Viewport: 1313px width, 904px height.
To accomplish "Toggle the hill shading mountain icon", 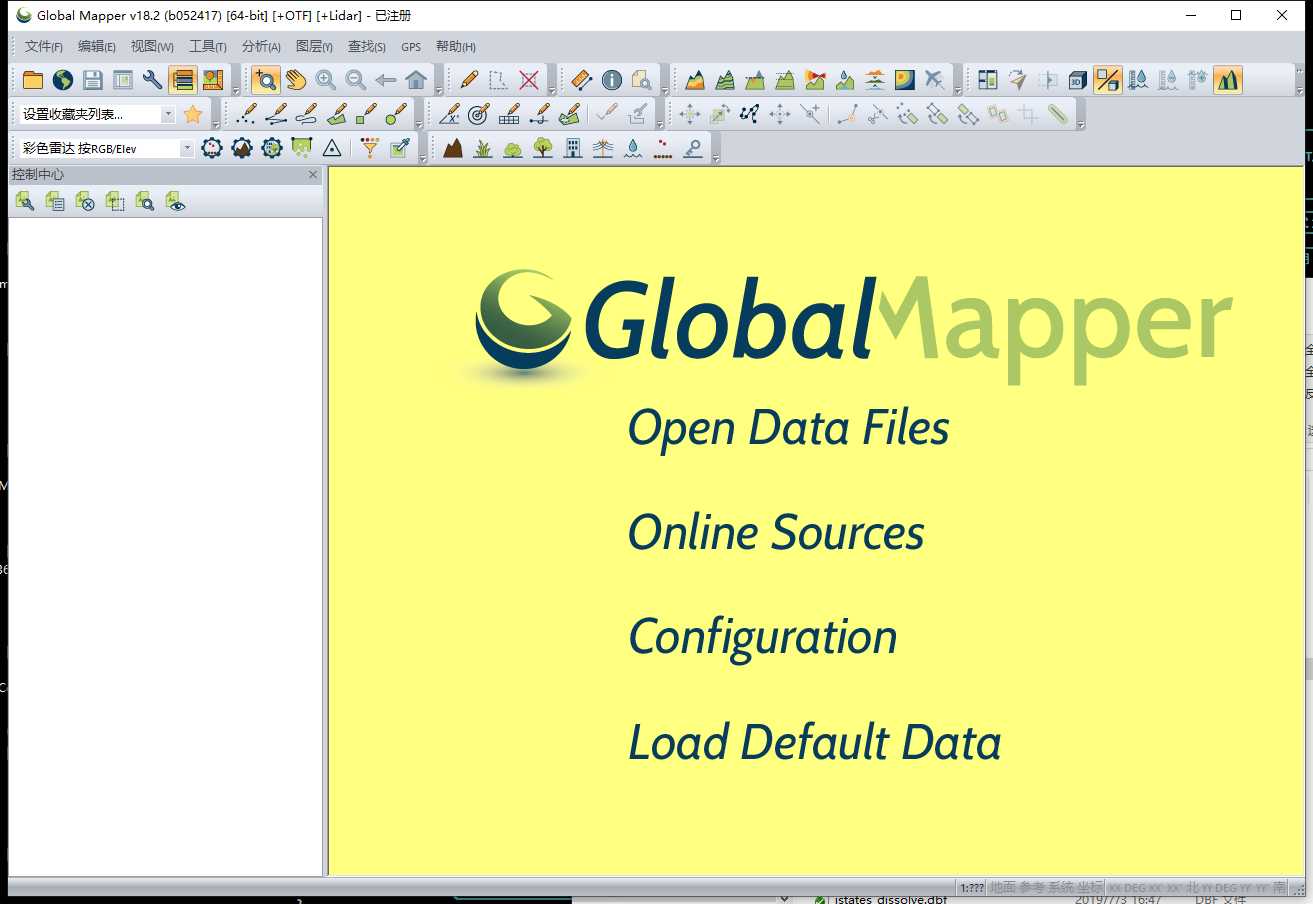I will [1228, 80].
